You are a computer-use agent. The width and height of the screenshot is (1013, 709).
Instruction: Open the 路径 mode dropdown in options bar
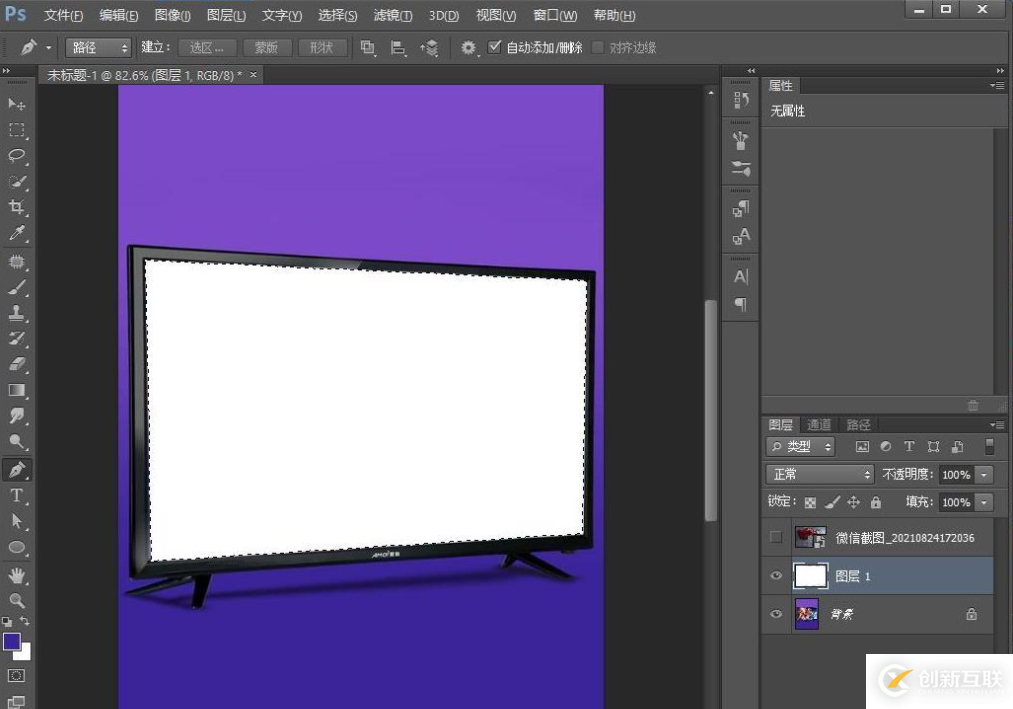tap(98, 47)
